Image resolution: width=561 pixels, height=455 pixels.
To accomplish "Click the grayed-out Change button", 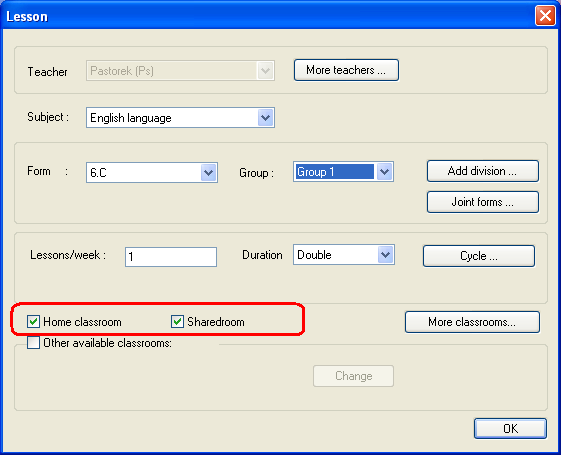I will point(353,376).
